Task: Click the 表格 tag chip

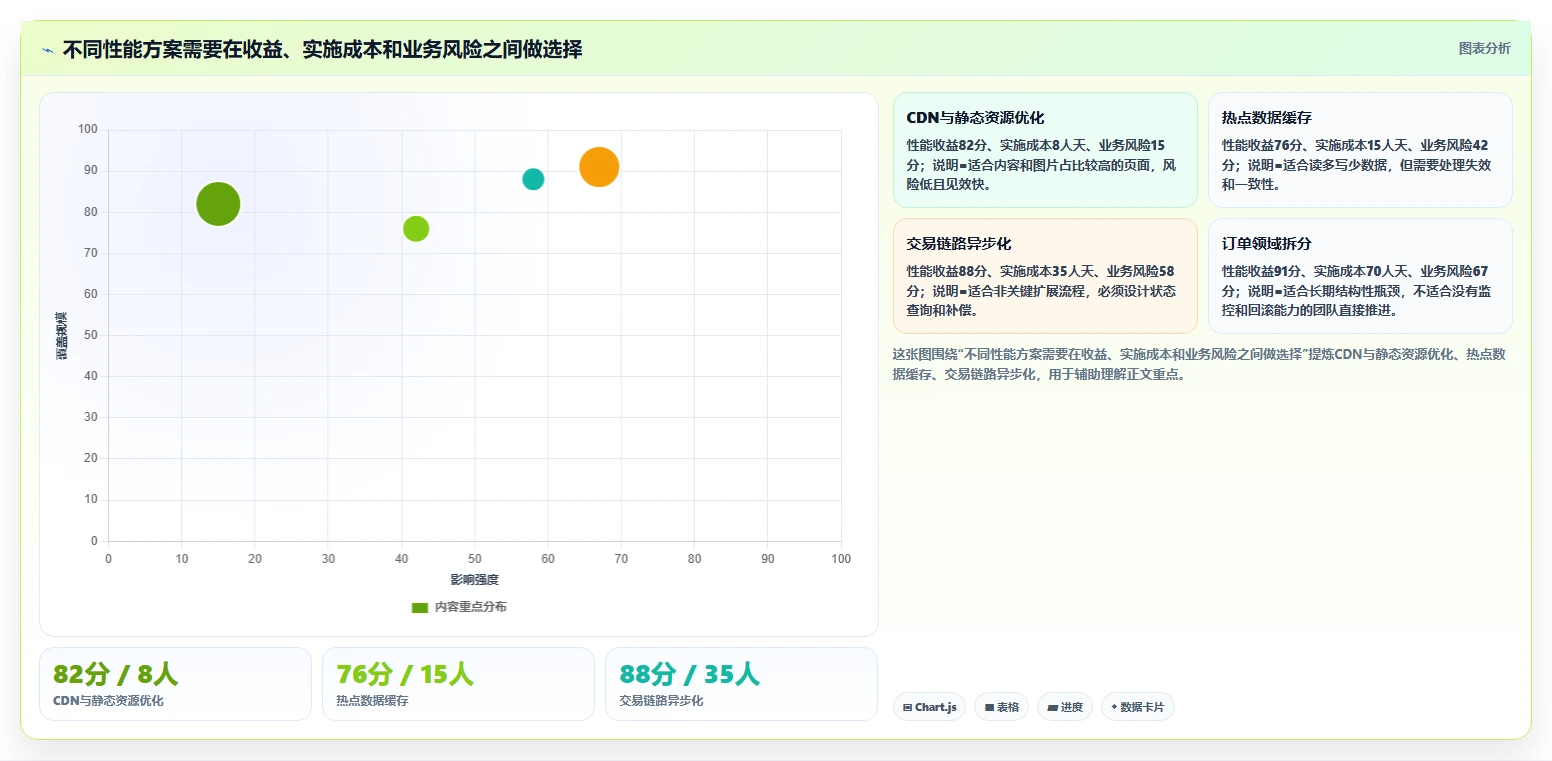Action: 1001,707
